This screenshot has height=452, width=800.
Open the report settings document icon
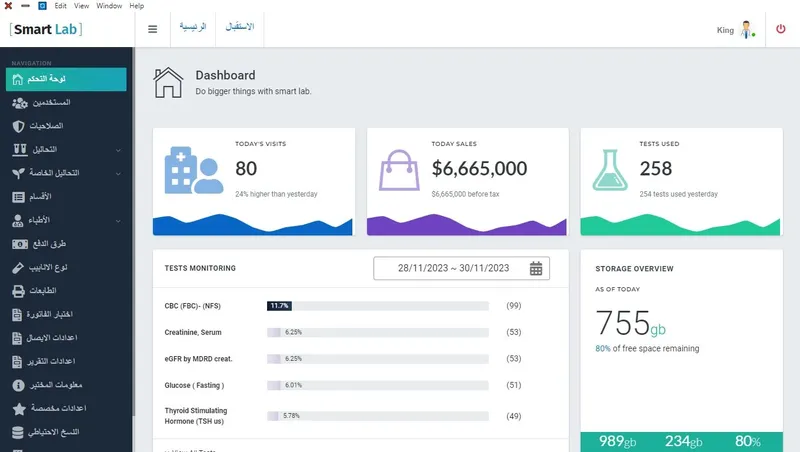17,362
